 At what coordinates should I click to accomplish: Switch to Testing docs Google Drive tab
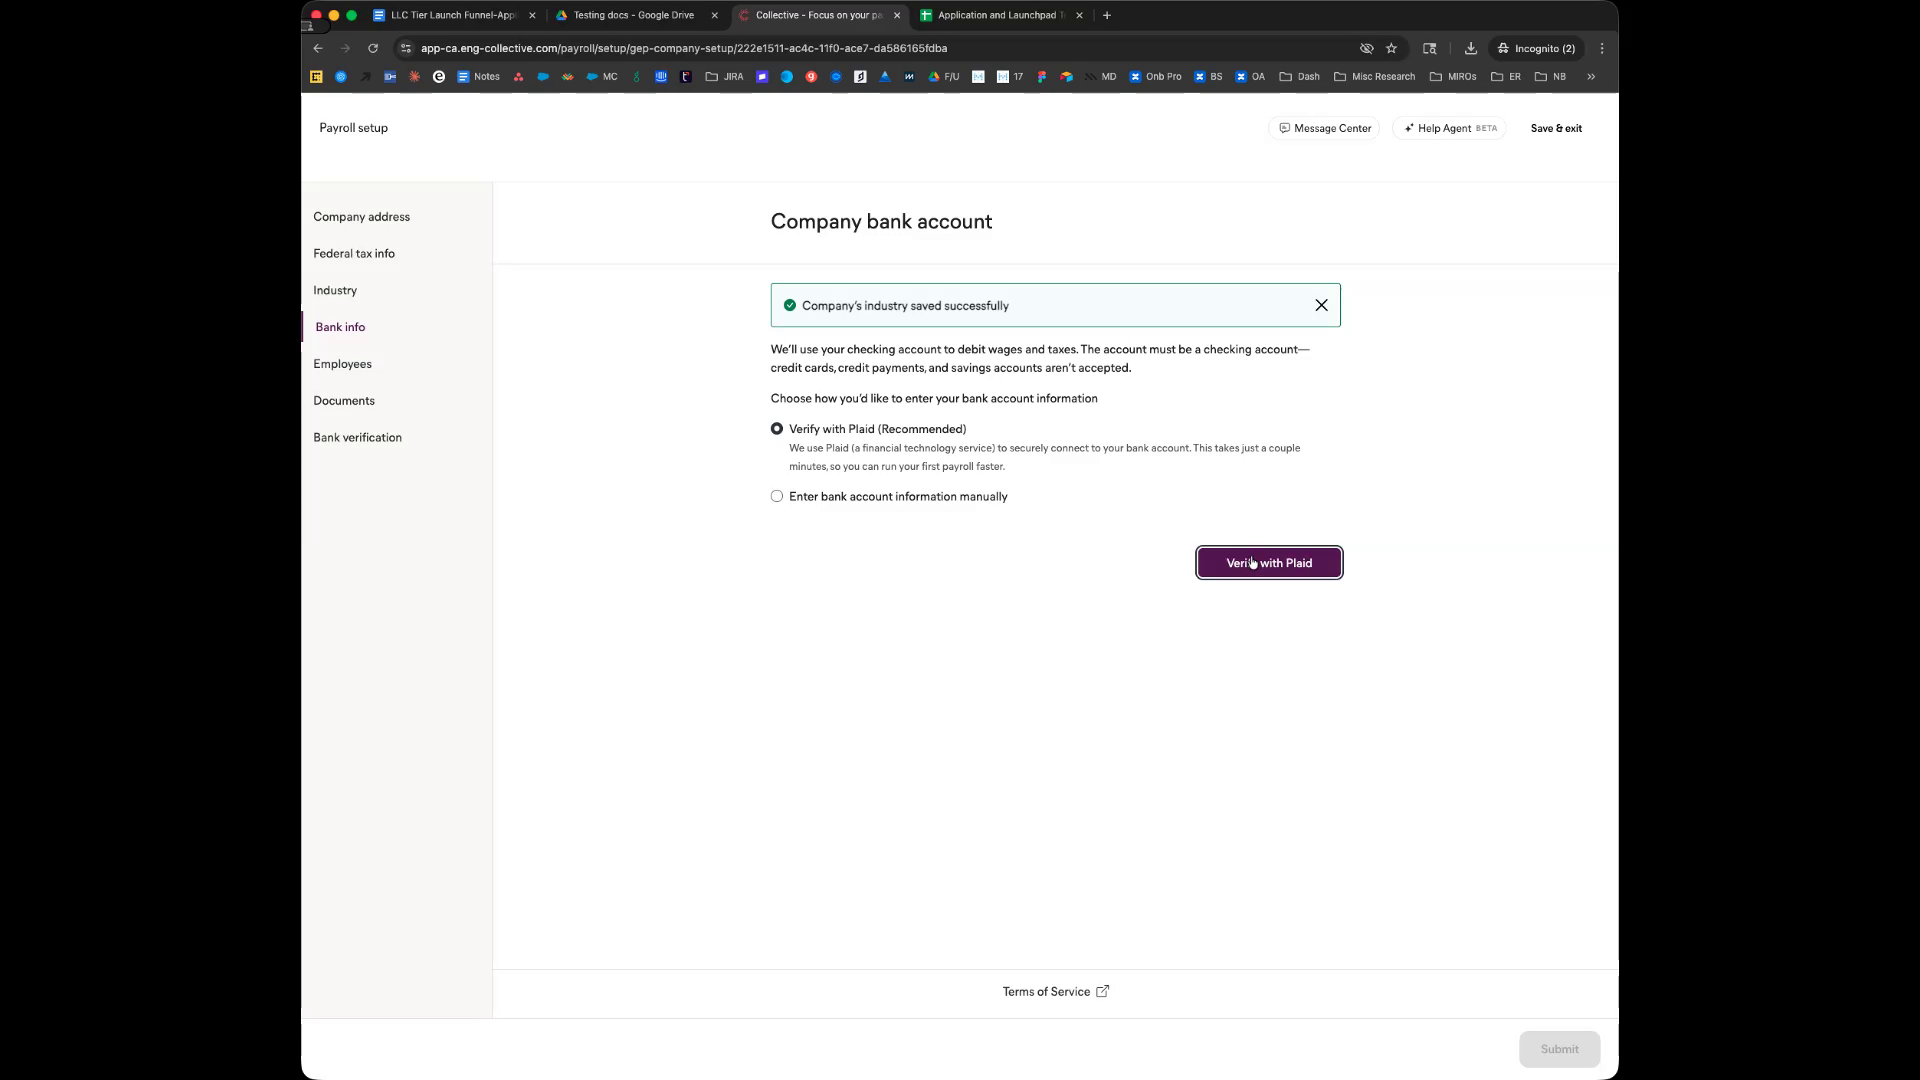tap(633, 15)
